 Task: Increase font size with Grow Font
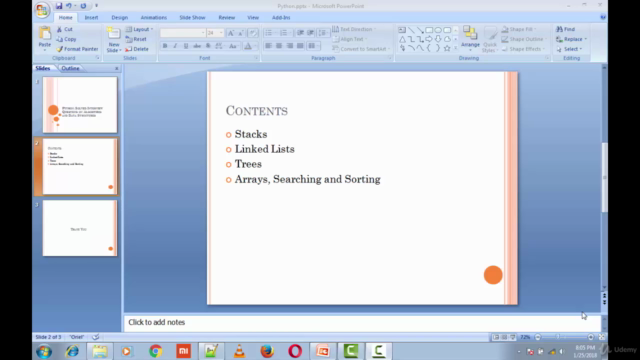coord(231,33)
